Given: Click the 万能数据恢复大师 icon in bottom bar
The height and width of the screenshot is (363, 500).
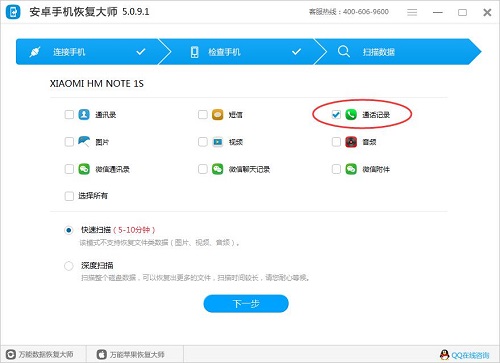Looking at the screenshot, I should 11,354.
